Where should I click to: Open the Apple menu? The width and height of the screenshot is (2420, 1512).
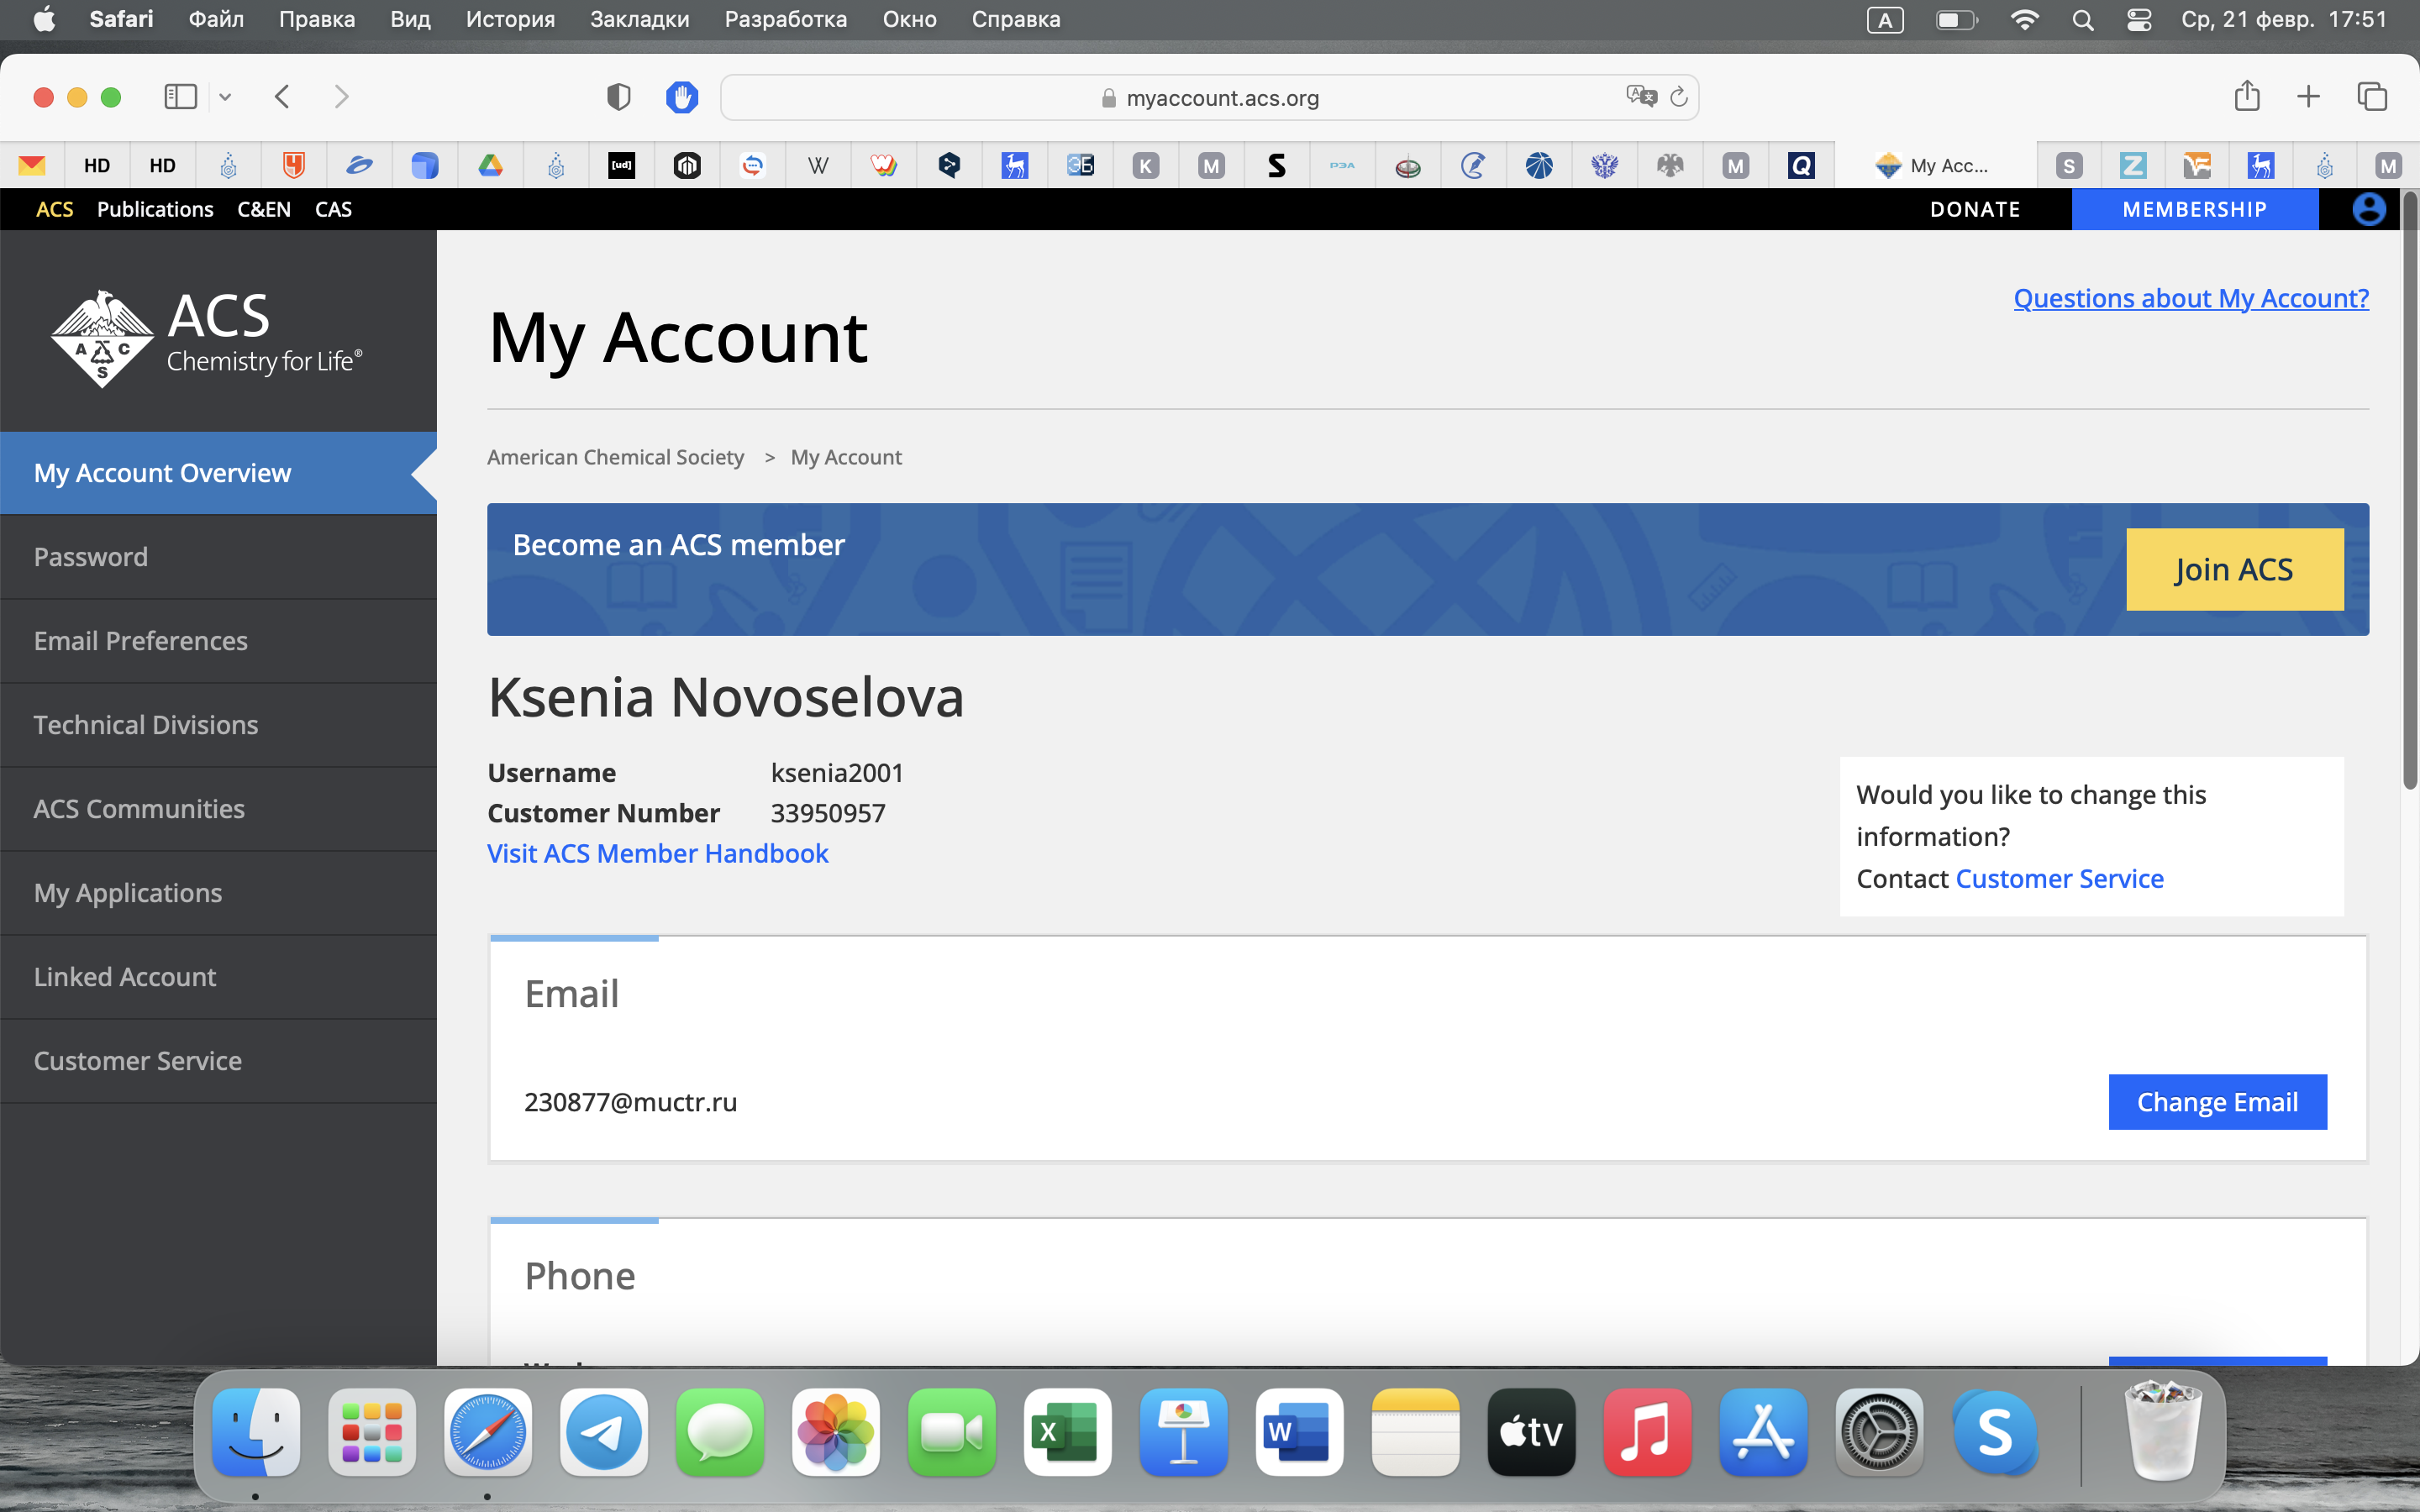tap(44, 19)
